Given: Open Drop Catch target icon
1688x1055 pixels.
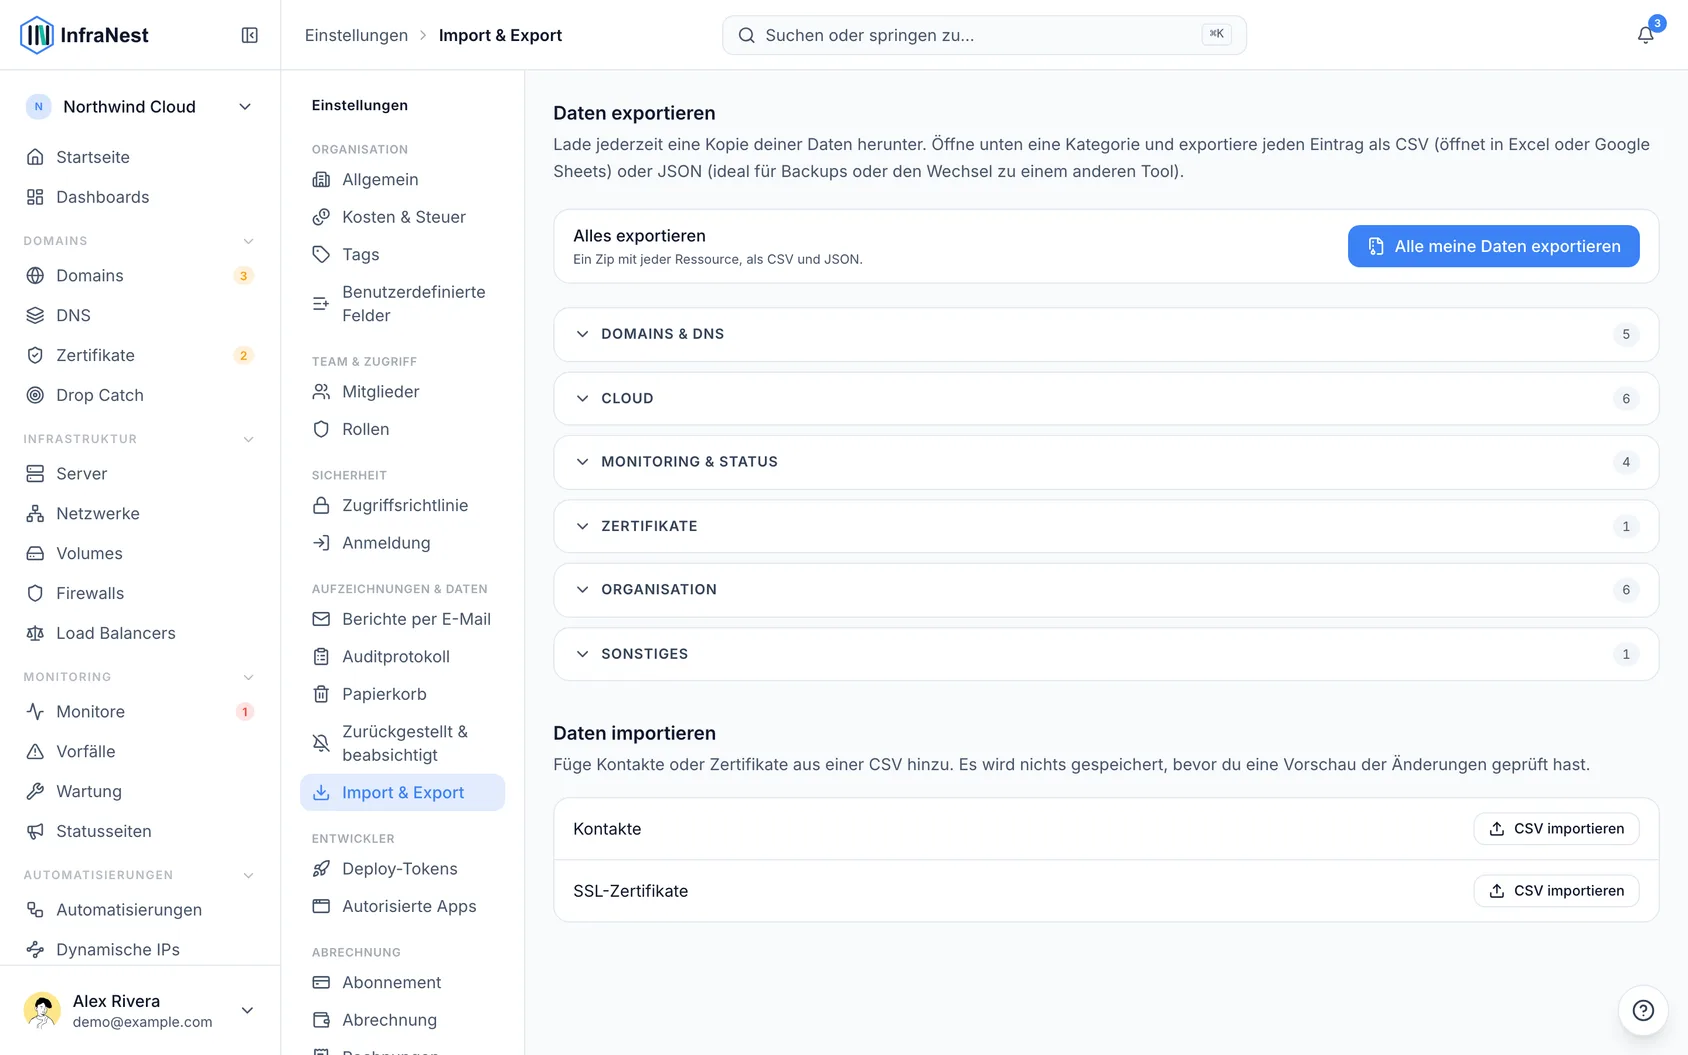Looking at the screenshot, I should click(35, 395).
